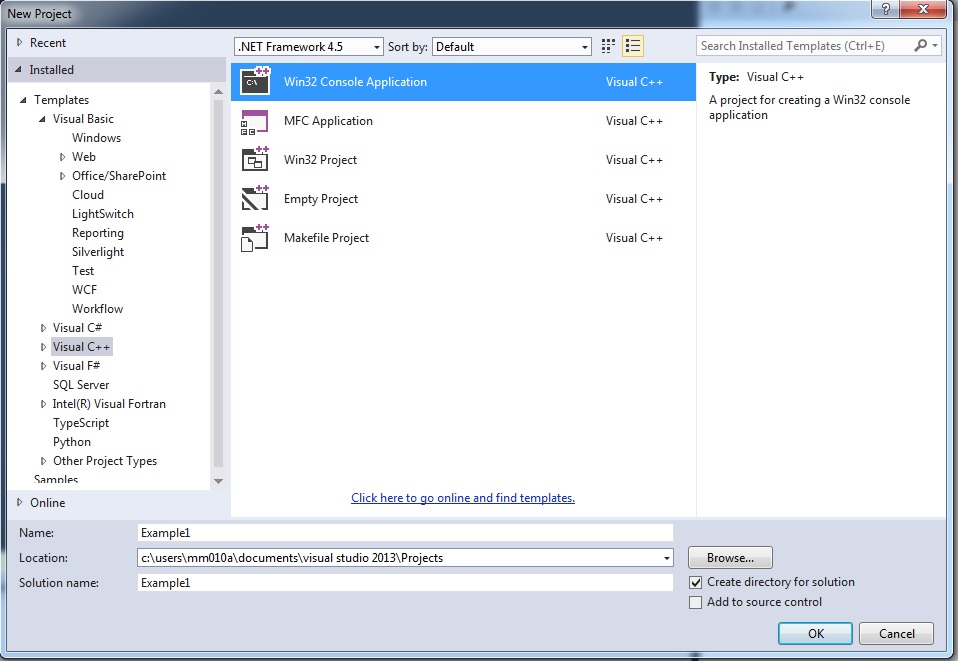
Task: Enable Add to source control checkbox
Action: pos(696,602)
